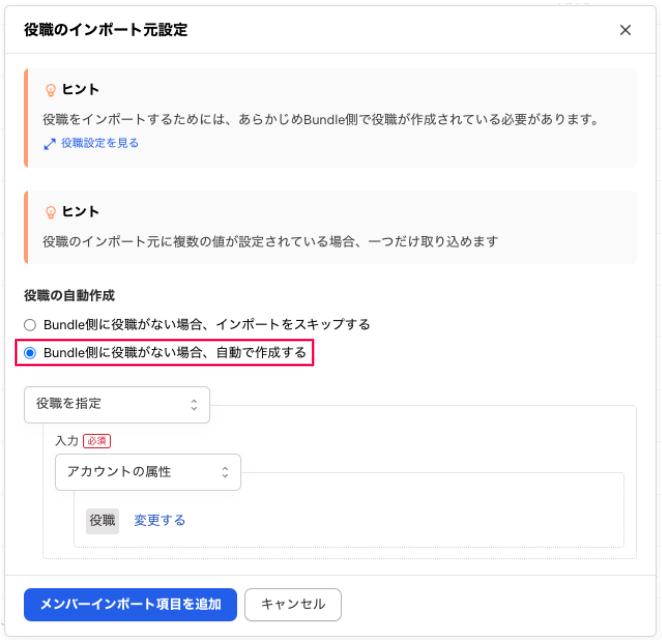Click the hint text about Bundle側で役職が作成
The width and height of the screenshot is (662, 642).
[320, 119]
